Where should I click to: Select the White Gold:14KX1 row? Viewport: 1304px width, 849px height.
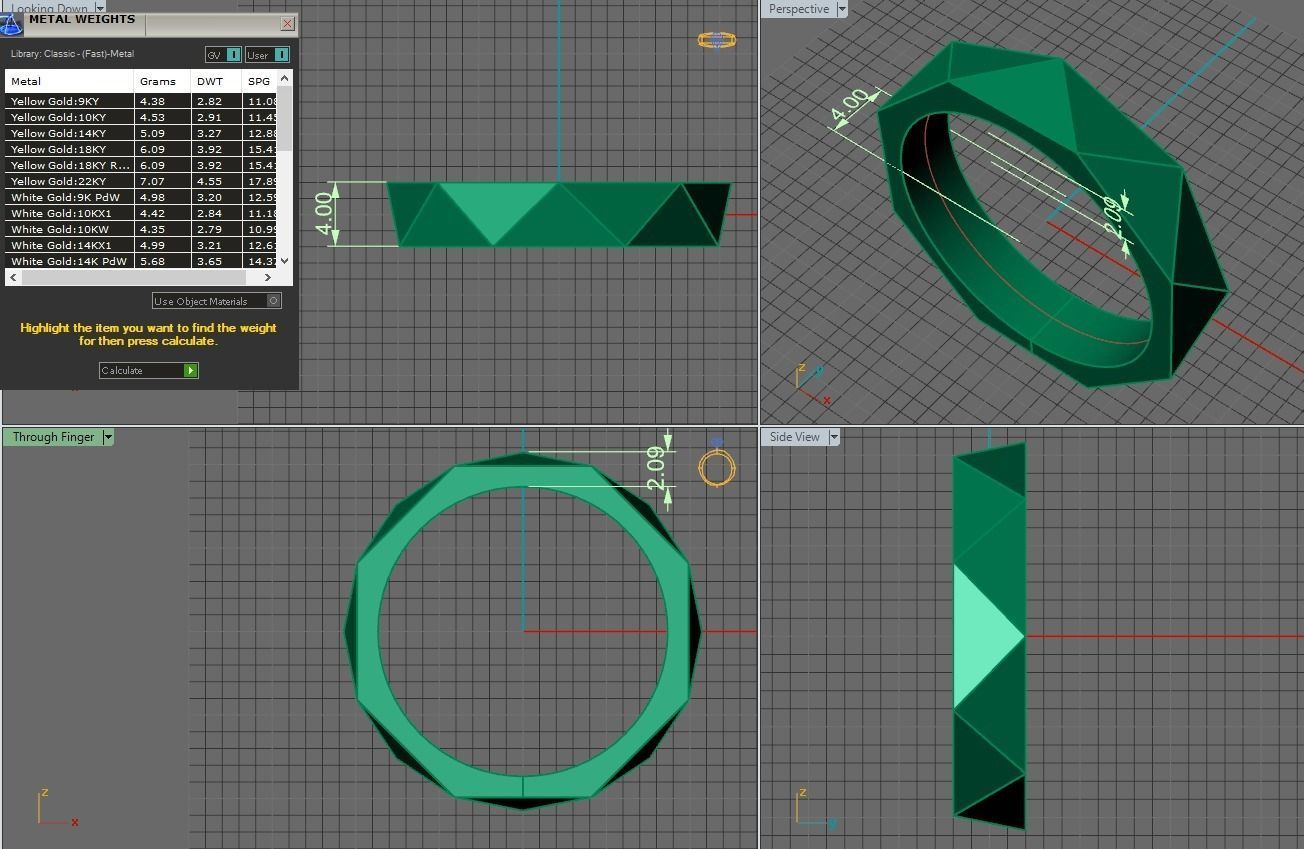click(141, 245)
